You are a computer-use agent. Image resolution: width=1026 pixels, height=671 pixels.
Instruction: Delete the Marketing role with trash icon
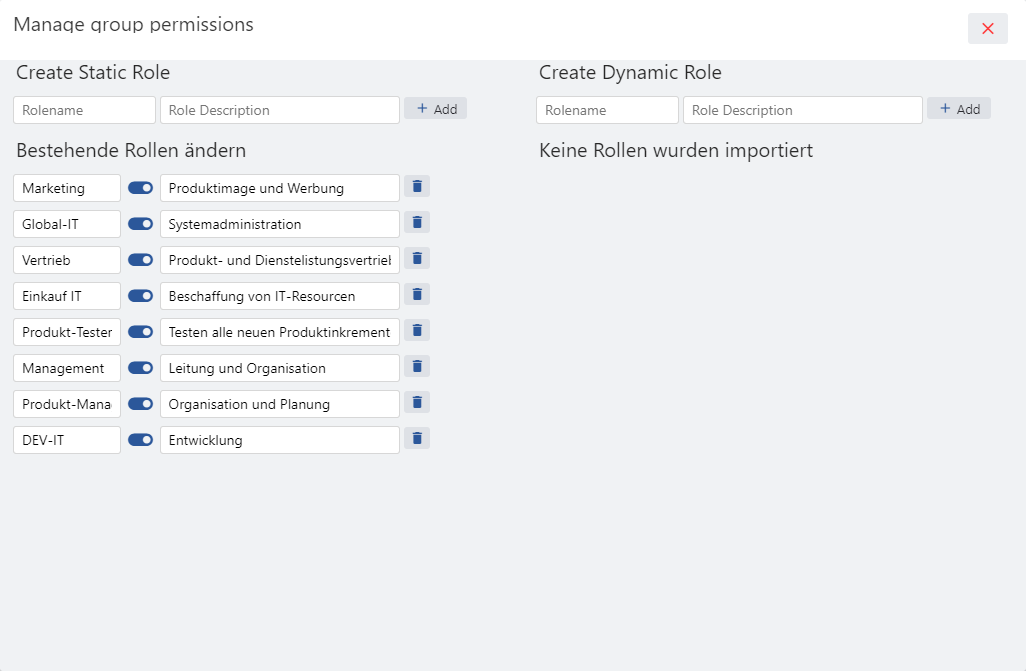click(417, 187)
